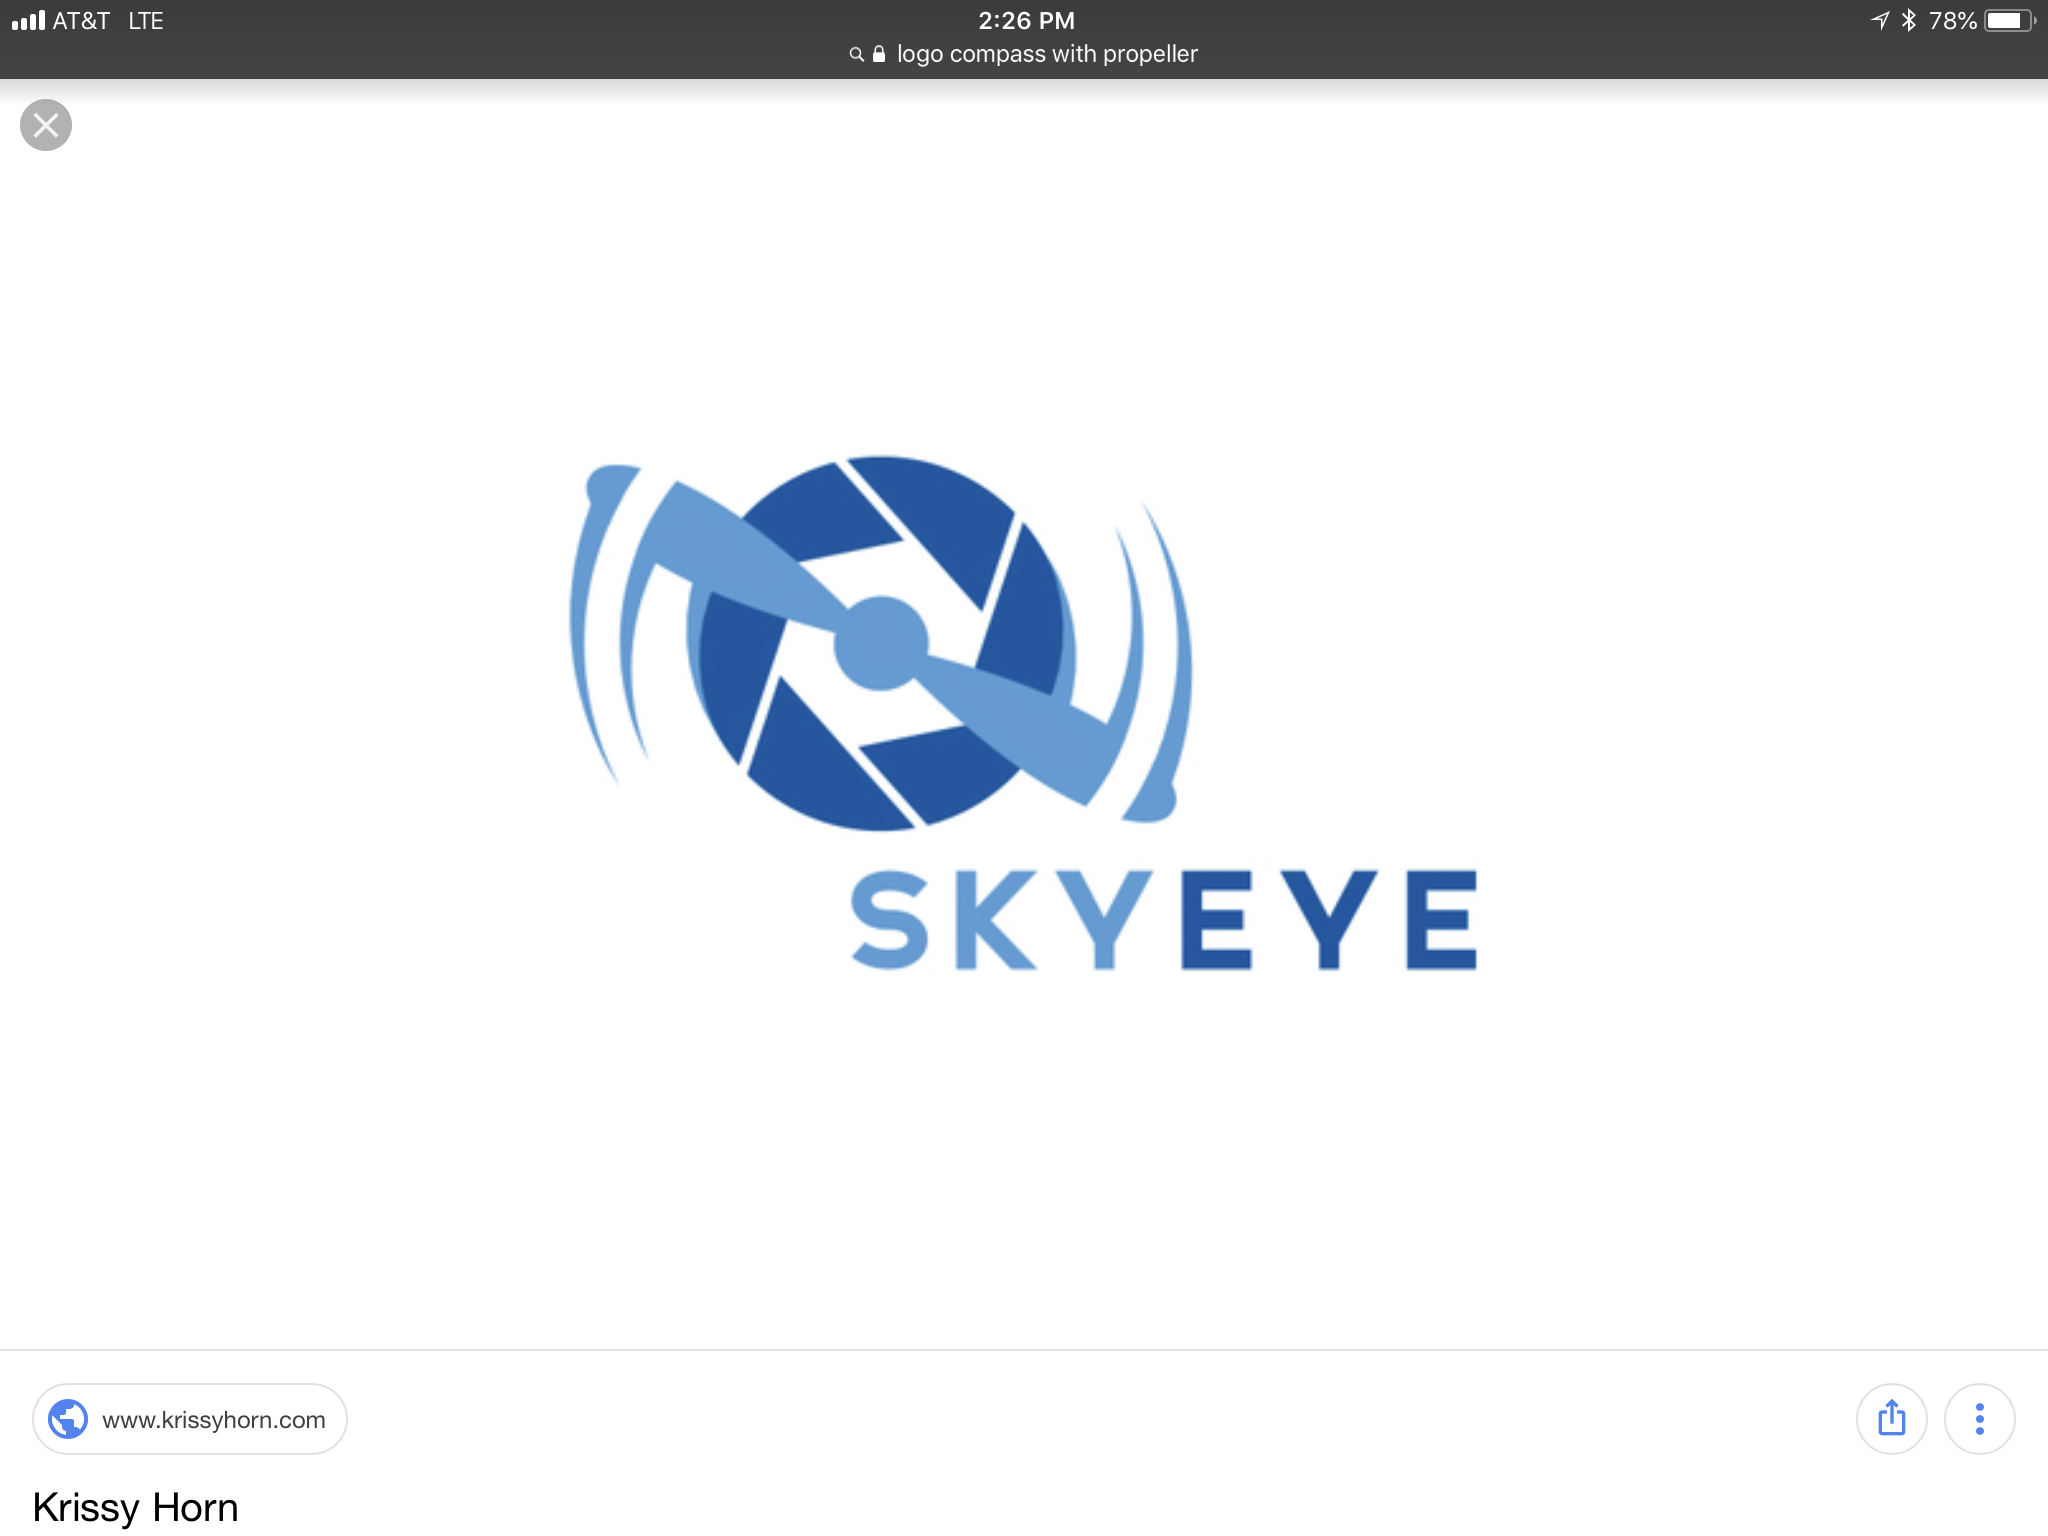
Task: Tap the SKYEYE wordmark text in the image
Action: [x=1163, y=919]
